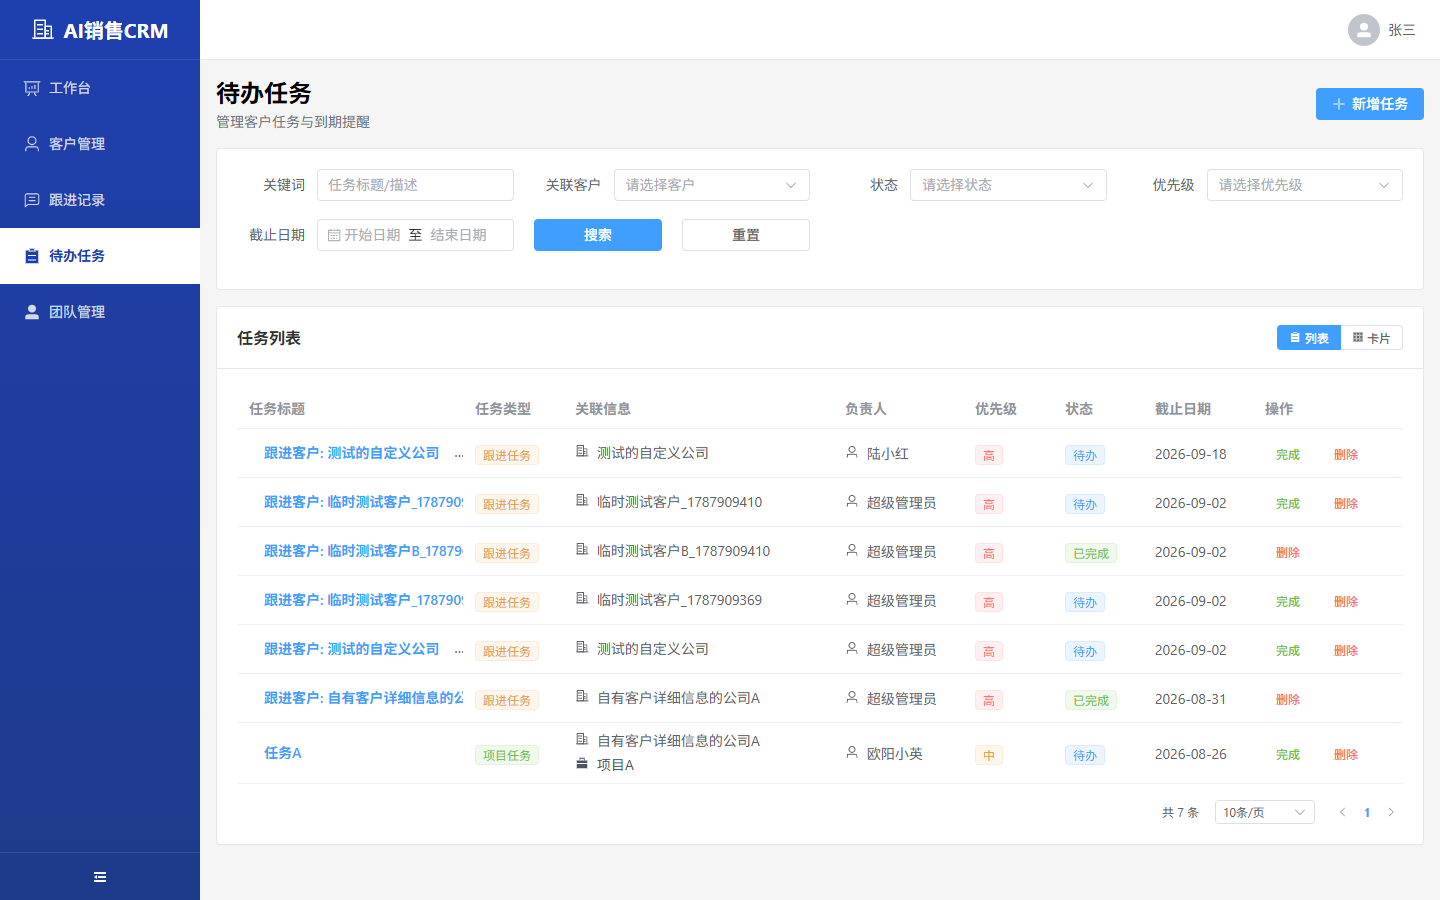Click the 项目任务 tag in 任务A row
1440x900 pixels.
(x=507, y=755)
